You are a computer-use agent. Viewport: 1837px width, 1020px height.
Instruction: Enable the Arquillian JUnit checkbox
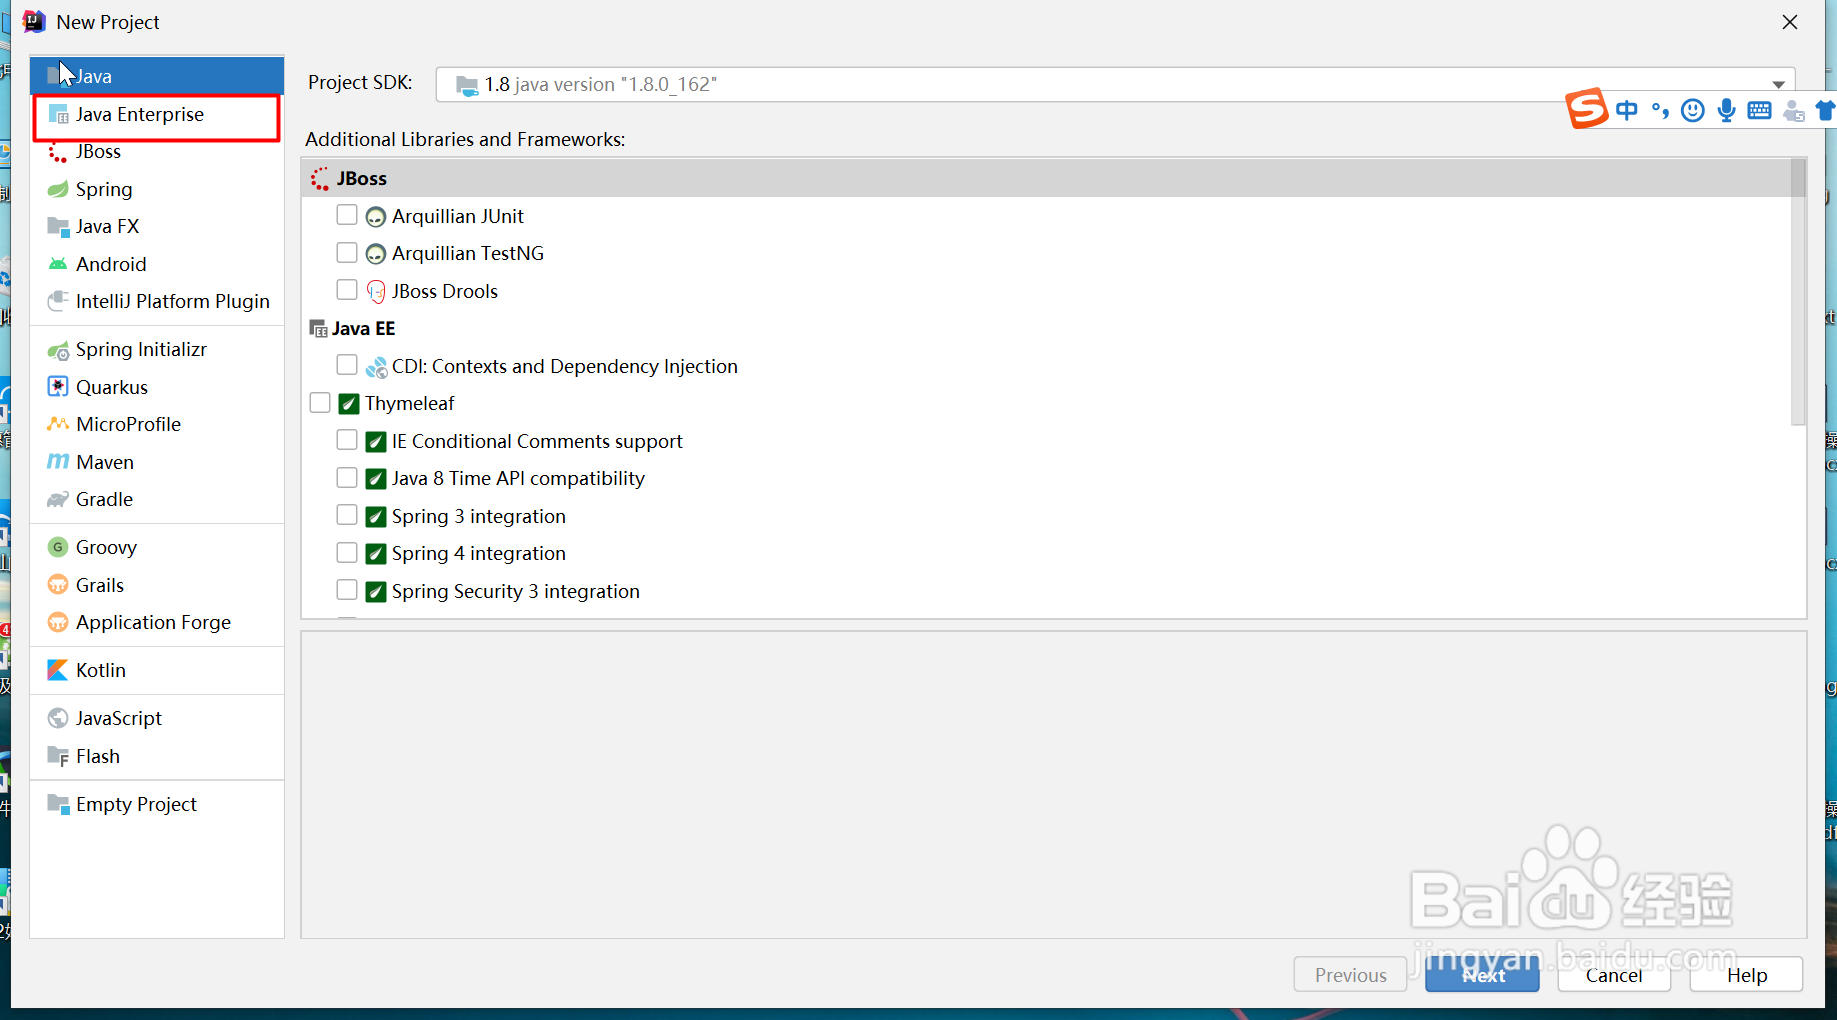(347, 215)
